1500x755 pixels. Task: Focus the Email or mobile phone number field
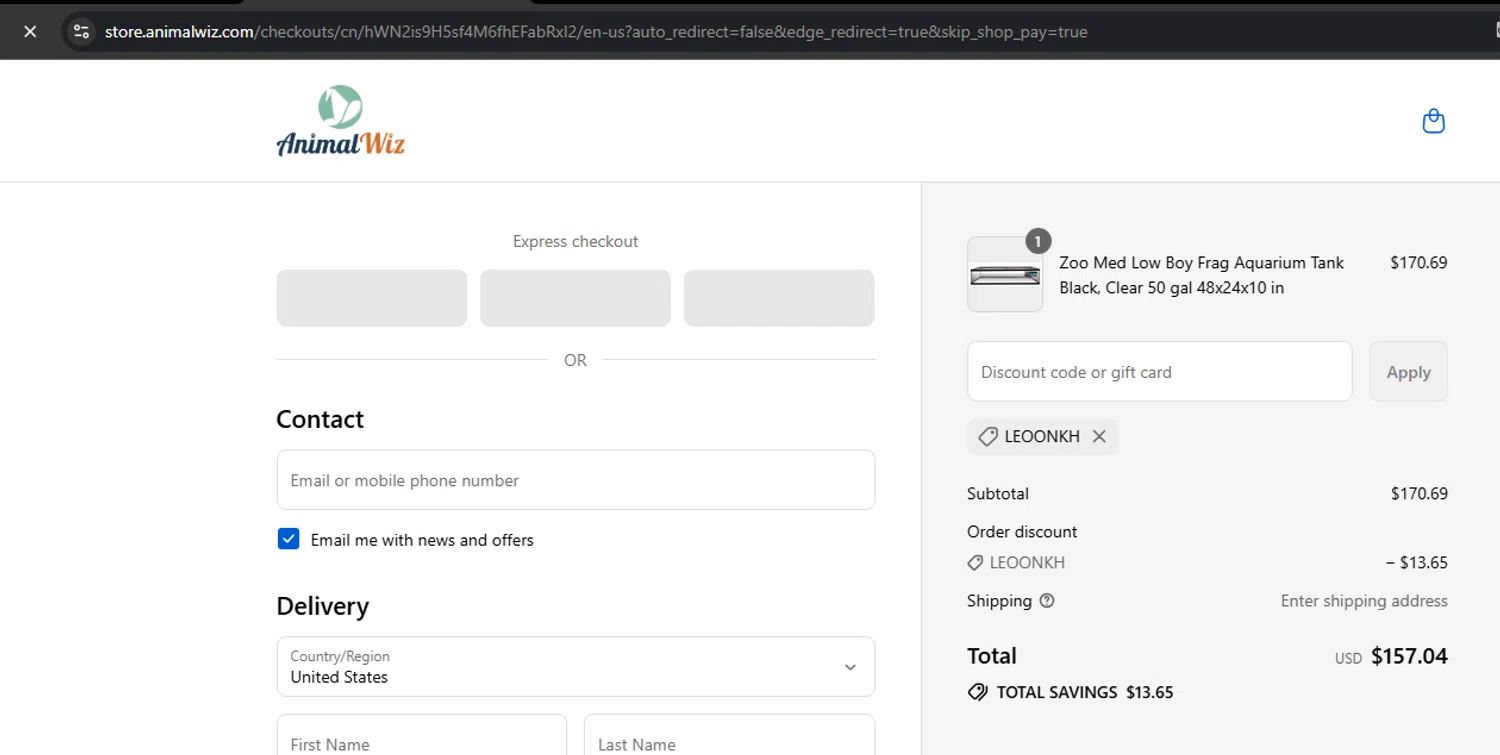click(x=575, y=480)
